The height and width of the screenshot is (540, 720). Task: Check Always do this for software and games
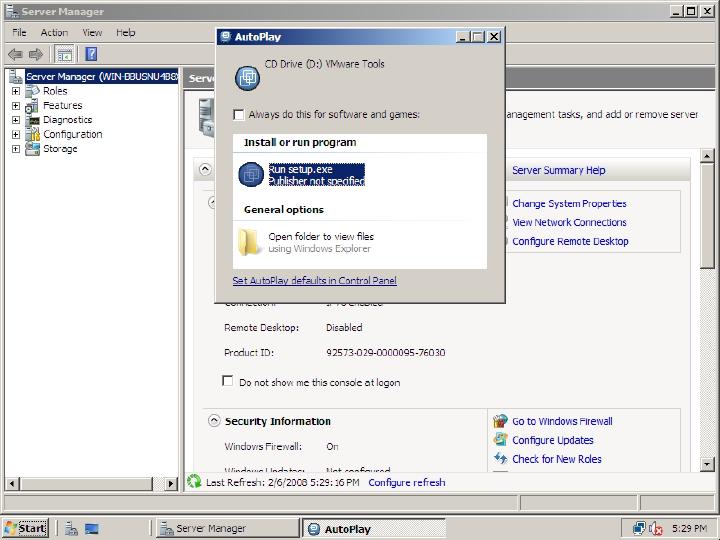239,114
